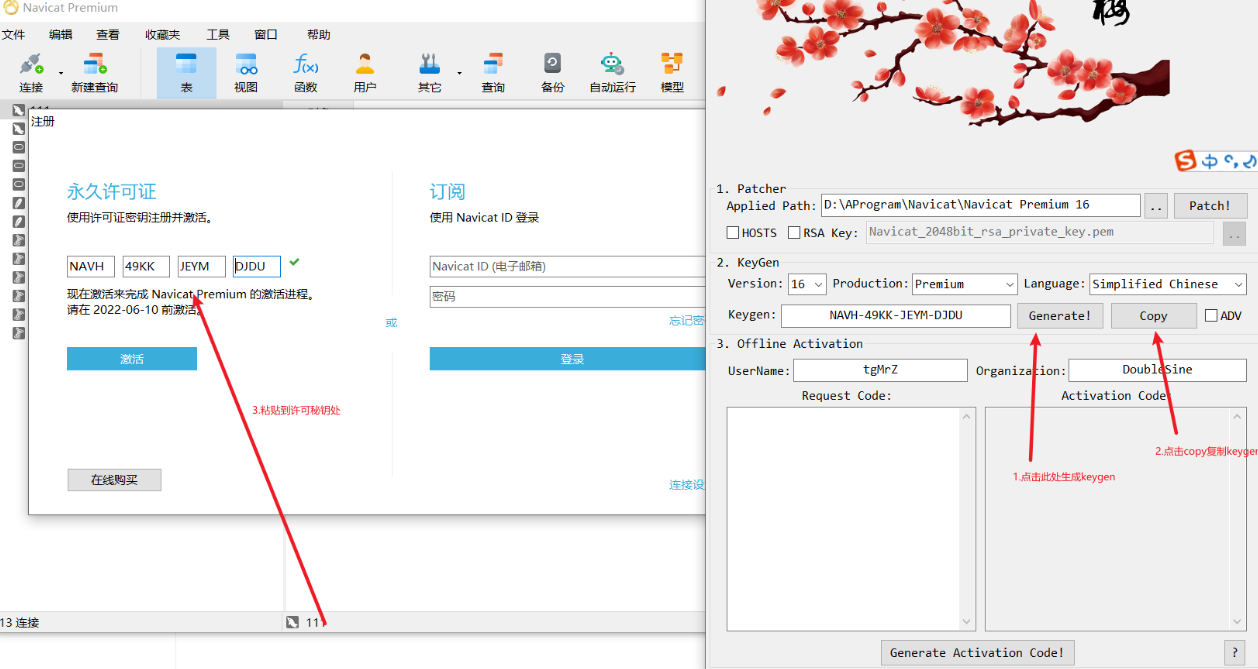The image size is (1258, 669).
Task: Click the second license key box 49KK
Action: 146,266
